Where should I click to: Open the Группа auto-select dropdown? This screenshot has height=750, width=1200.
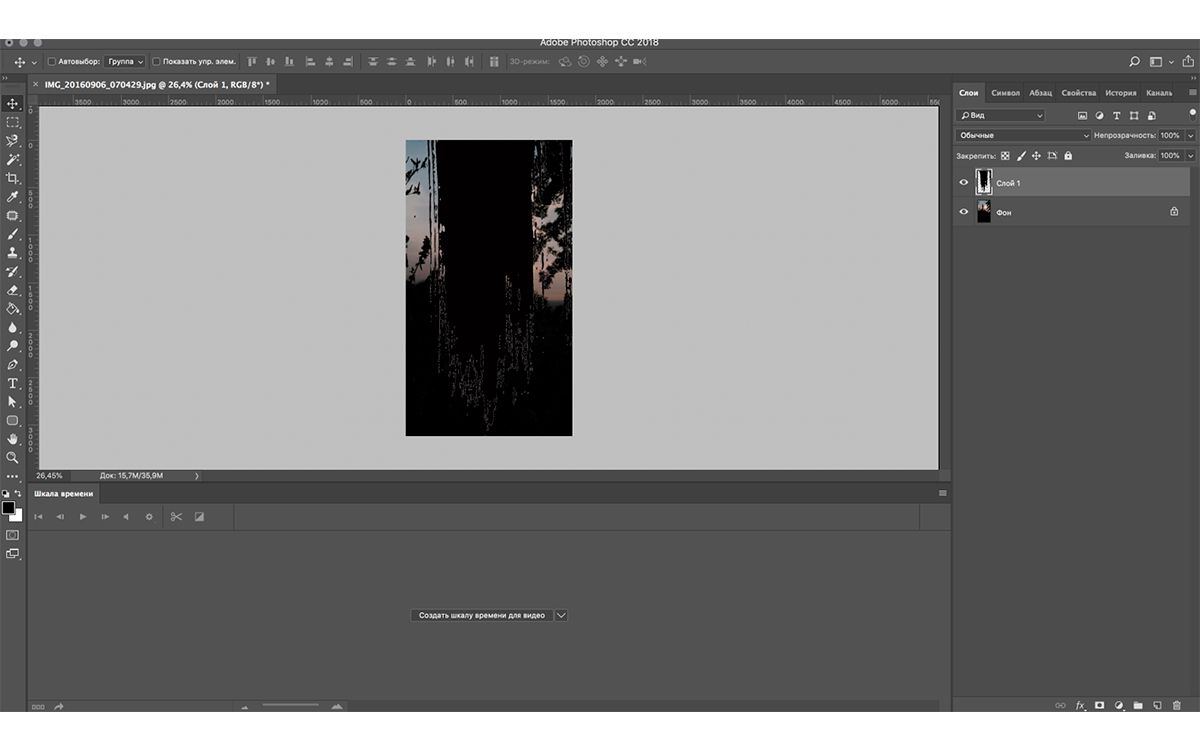click(x=125, y=62)
